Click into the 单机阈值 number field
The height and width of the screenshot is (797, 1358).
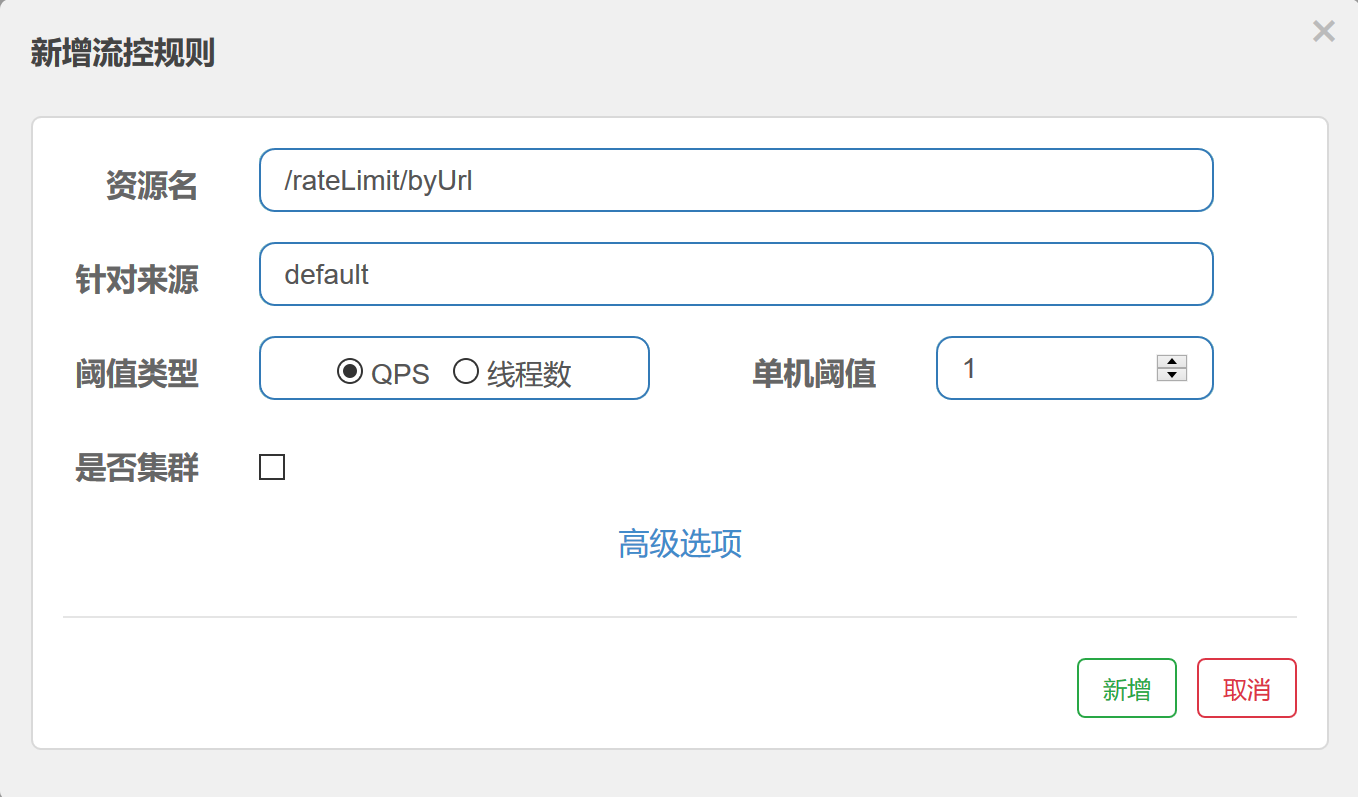click(x=1050, y=368)
